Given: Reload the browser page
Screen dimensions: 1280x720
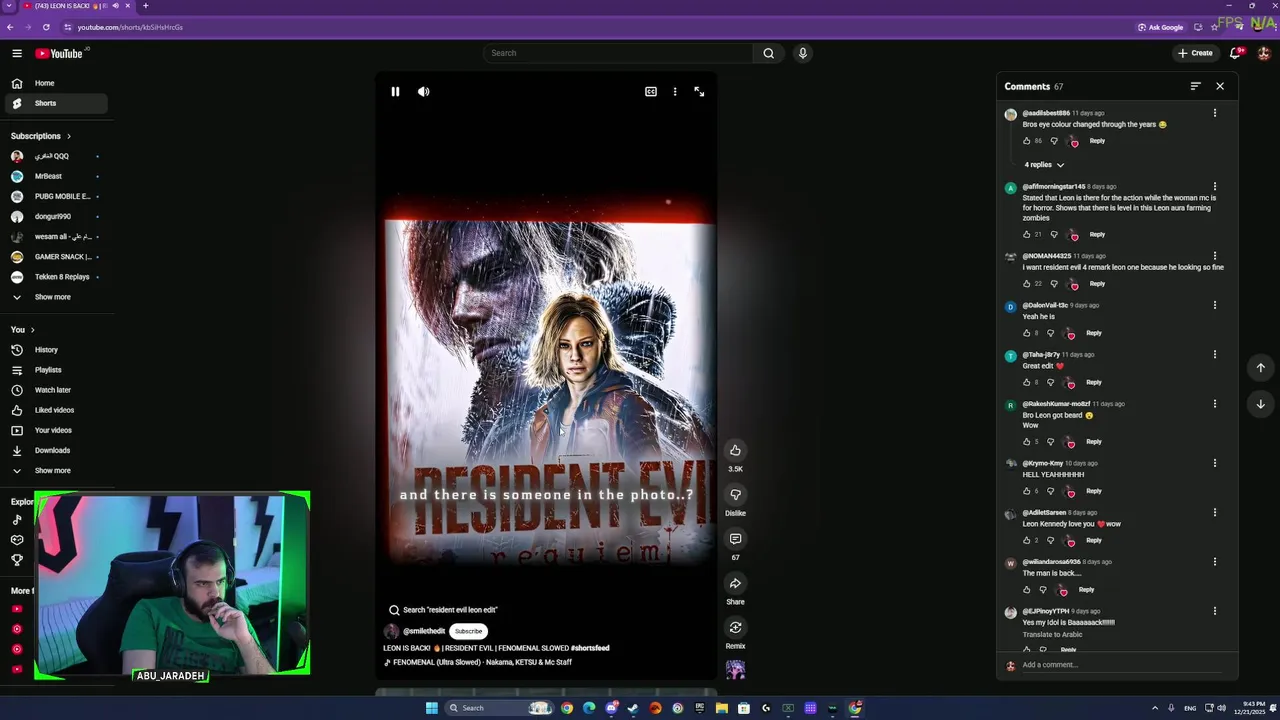Looking at the screenshot, I should coord(46,27).
